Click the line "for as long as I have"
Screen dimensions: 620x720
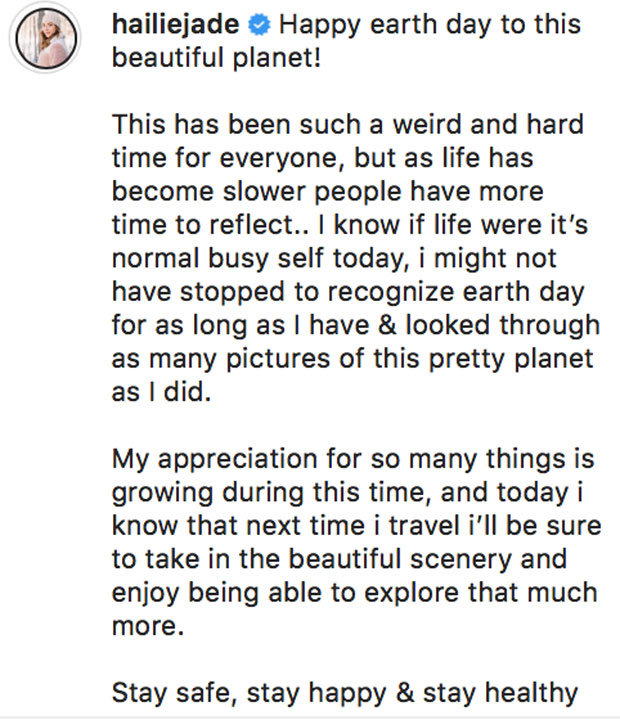coord(355,324)
